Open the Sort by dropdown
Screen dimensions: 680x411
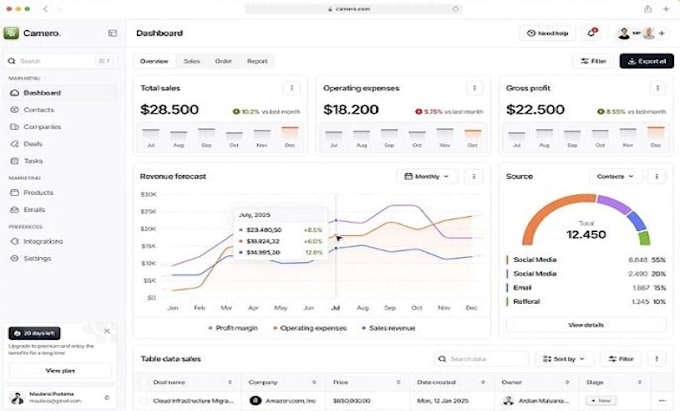[564, 359]
